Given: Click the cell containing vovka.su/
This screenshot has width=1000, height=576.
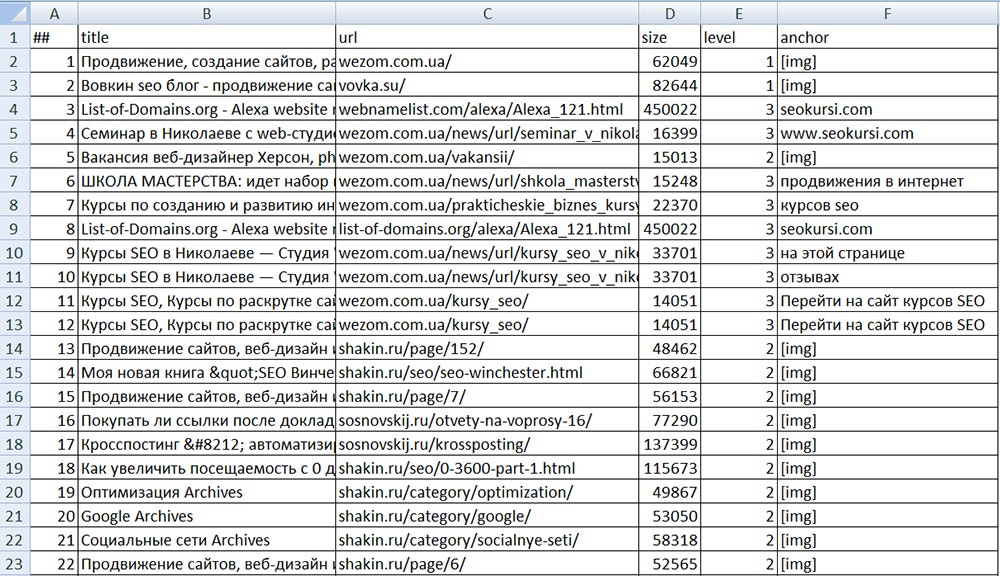Looking at the screenshot, I should click(x=487, y=85).
